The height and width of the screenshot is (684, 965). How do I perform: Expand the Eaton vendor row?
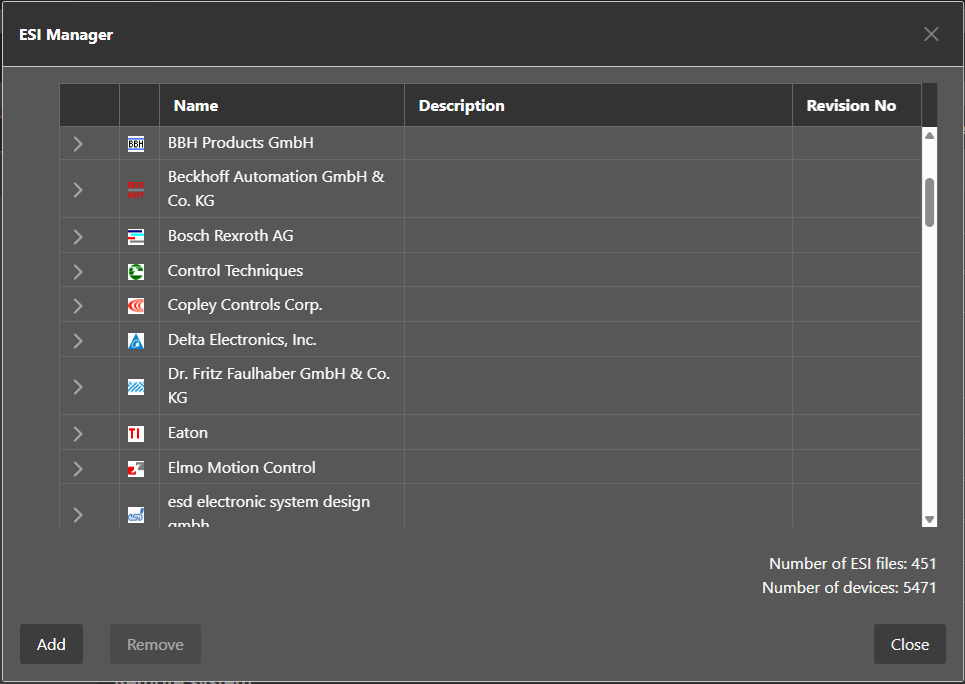click(78, 433)
